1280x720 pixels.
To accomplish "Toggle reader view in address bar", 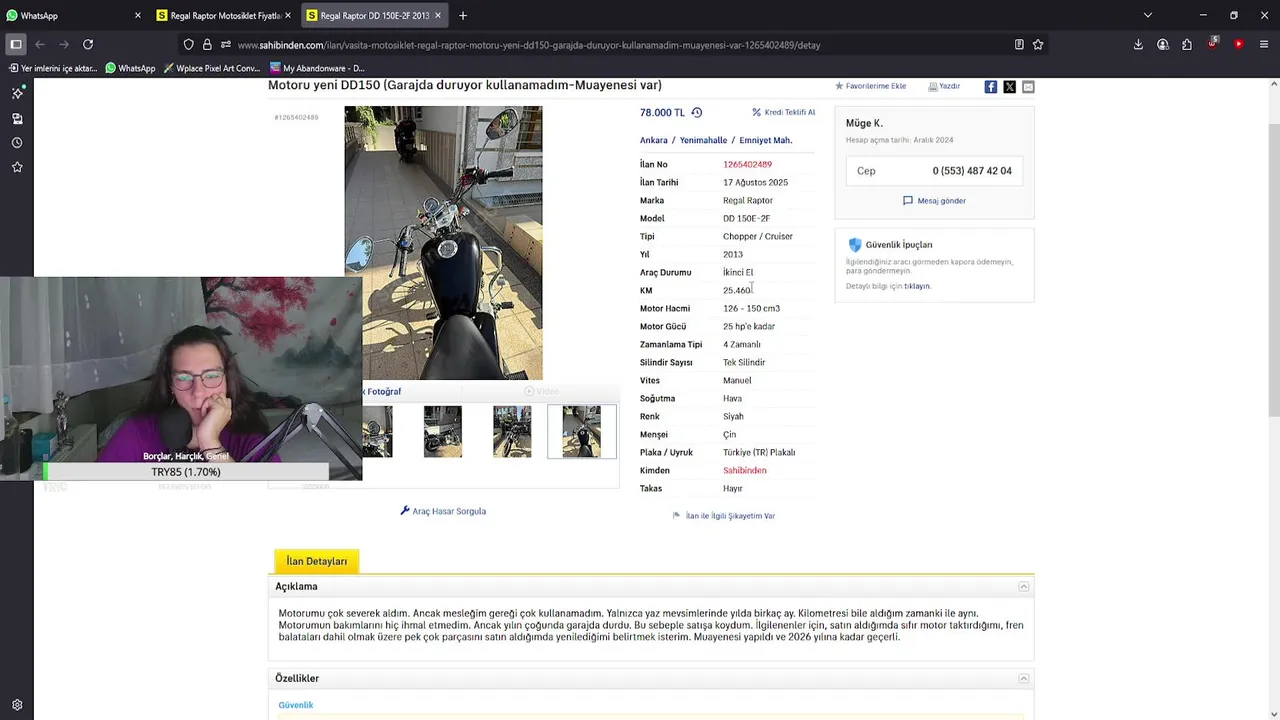I will pos(1019,45).
